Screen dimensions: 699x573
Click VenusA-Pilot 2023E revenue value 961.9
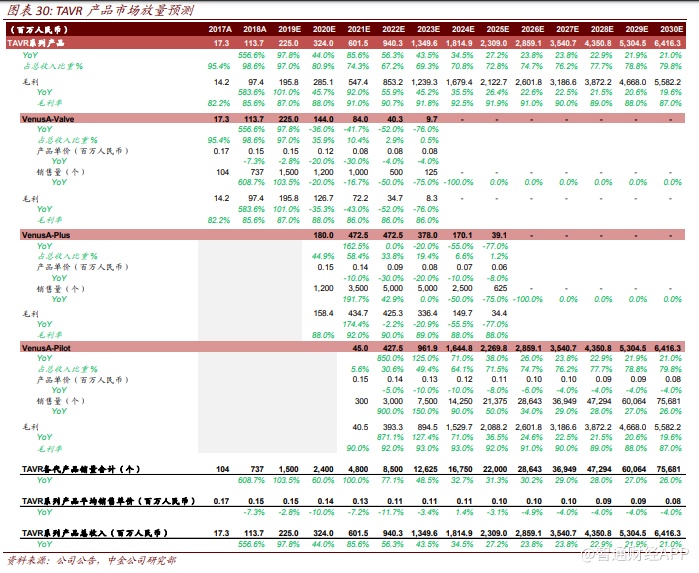pos(428,348)
